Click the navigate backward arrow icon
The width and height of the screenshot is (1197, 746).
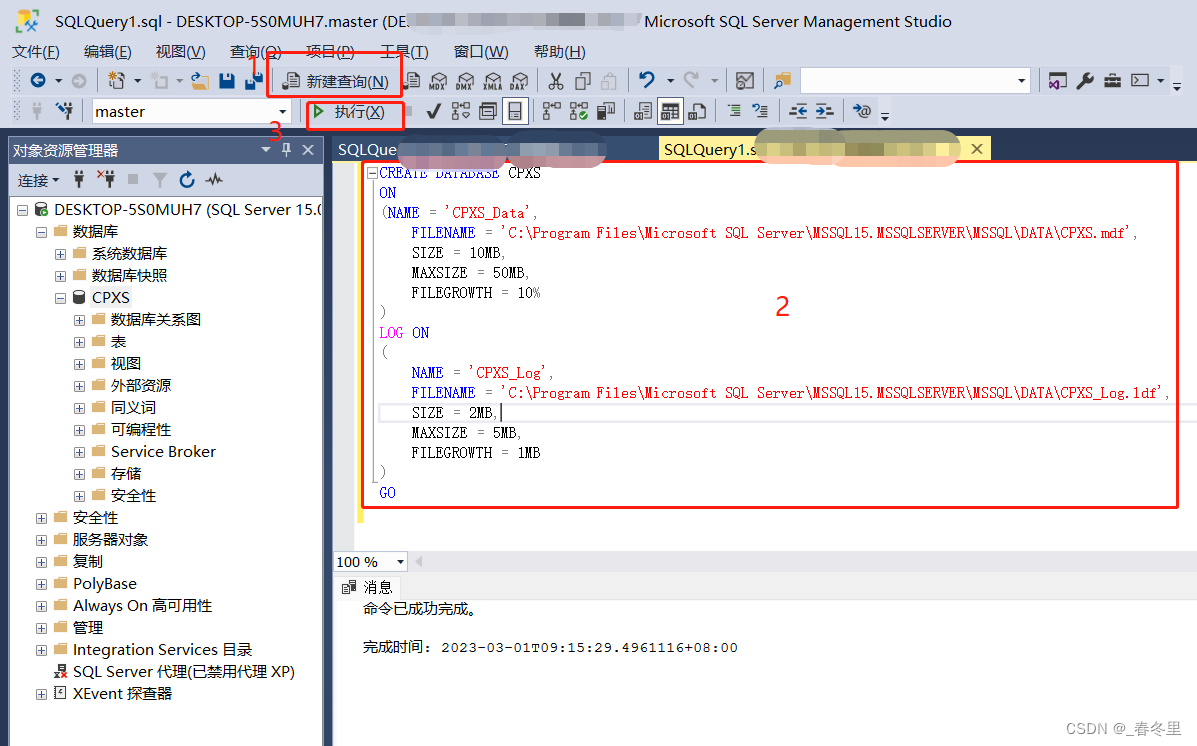(37, 80)
